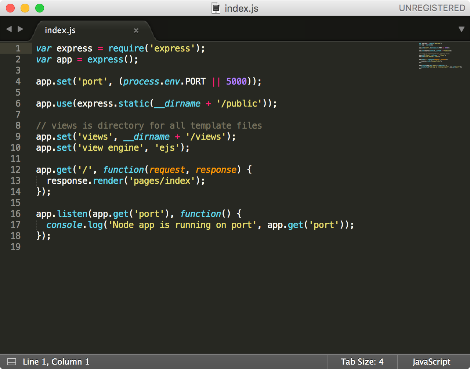Place cursor in 'pages/index' string
The height and width of the screenshot is (369, 470).
click(162, 181)
